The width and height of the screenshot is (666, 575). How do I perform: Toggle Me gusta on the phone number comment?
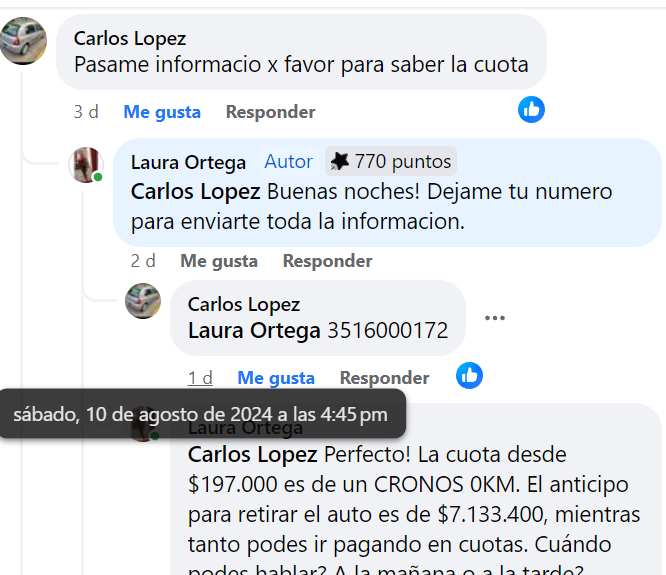click(x=276, y=378)
